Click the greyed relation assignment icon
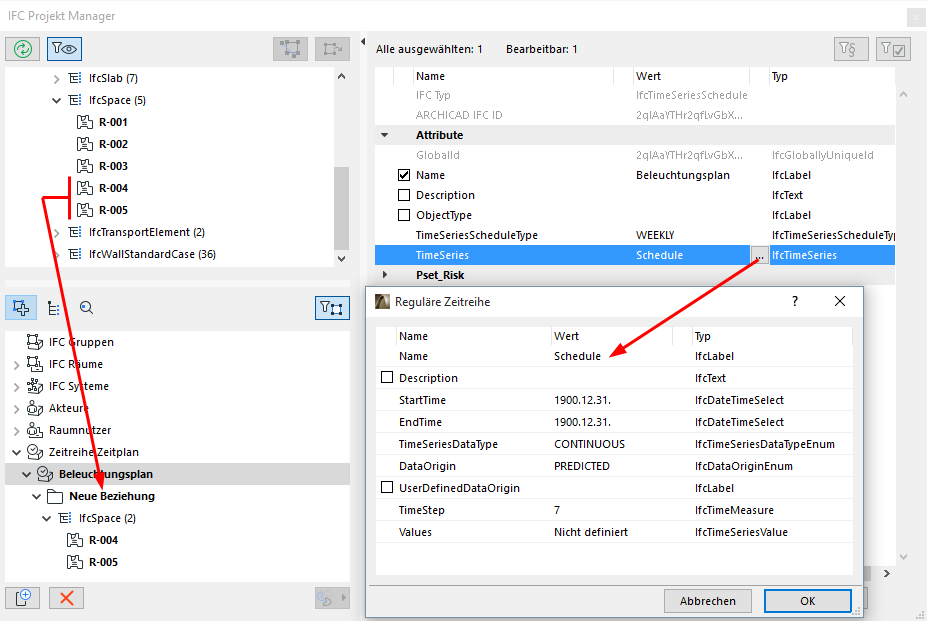 pos(332,48)
